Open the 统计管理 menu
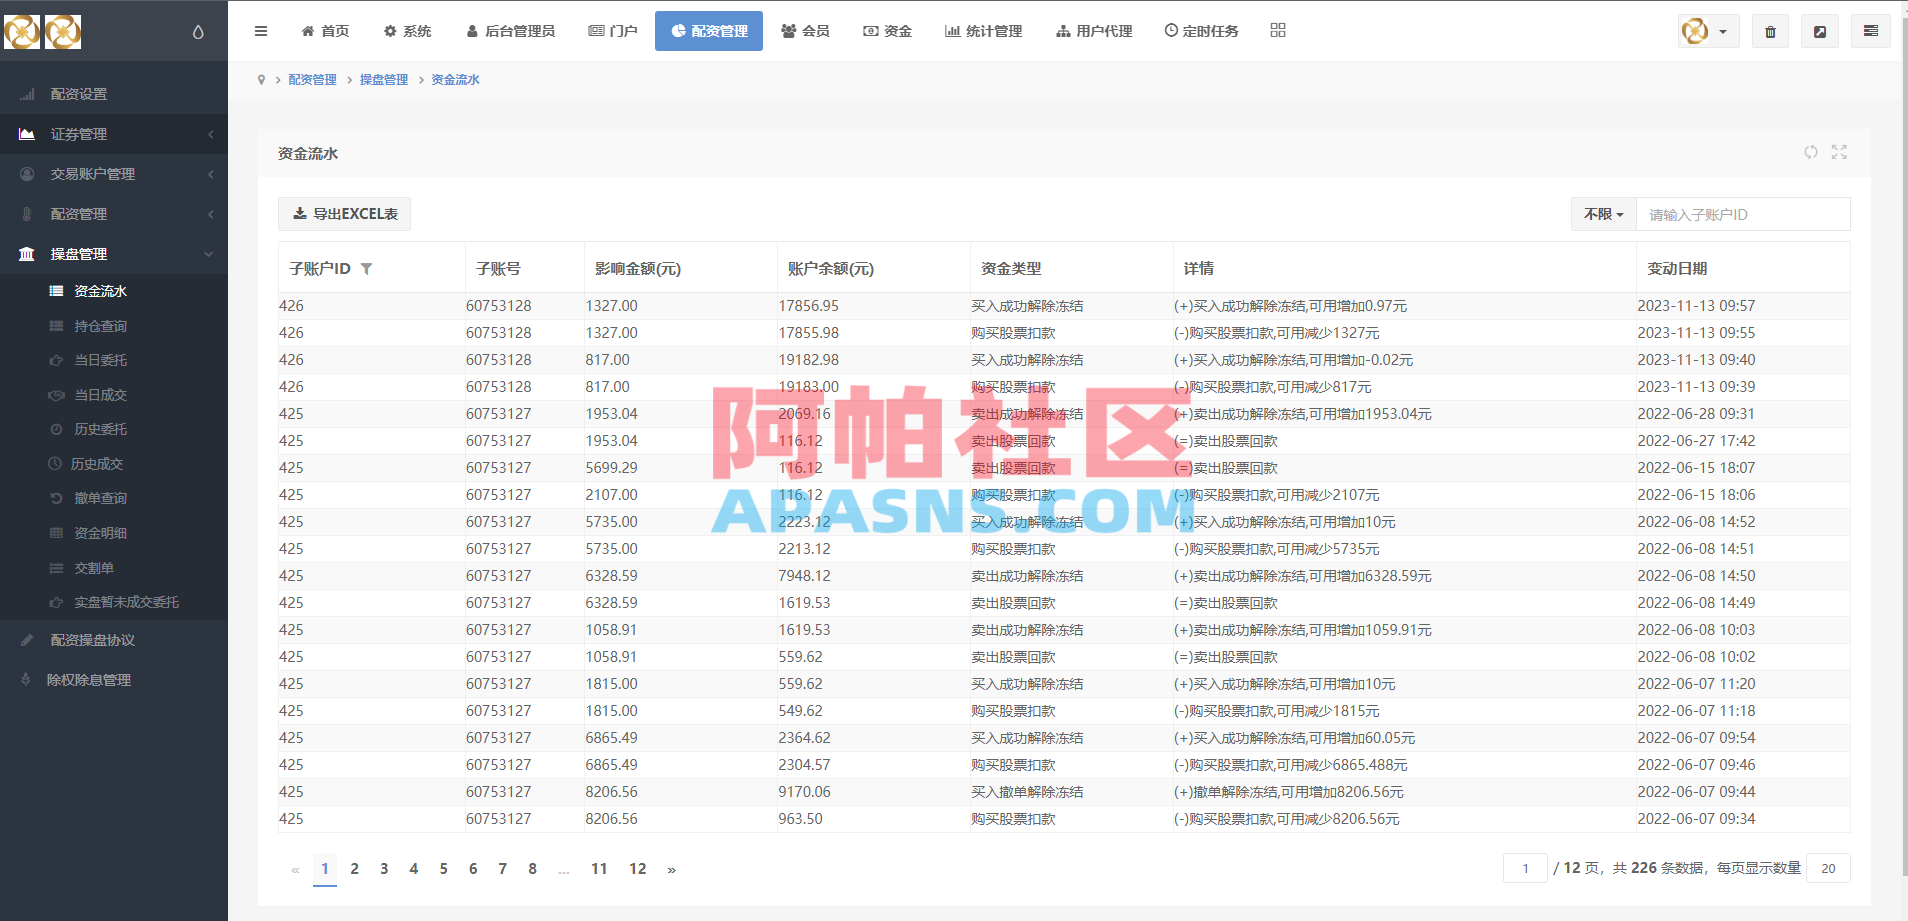The width and height of the screenshot is (1908, 921). [984, 30]
